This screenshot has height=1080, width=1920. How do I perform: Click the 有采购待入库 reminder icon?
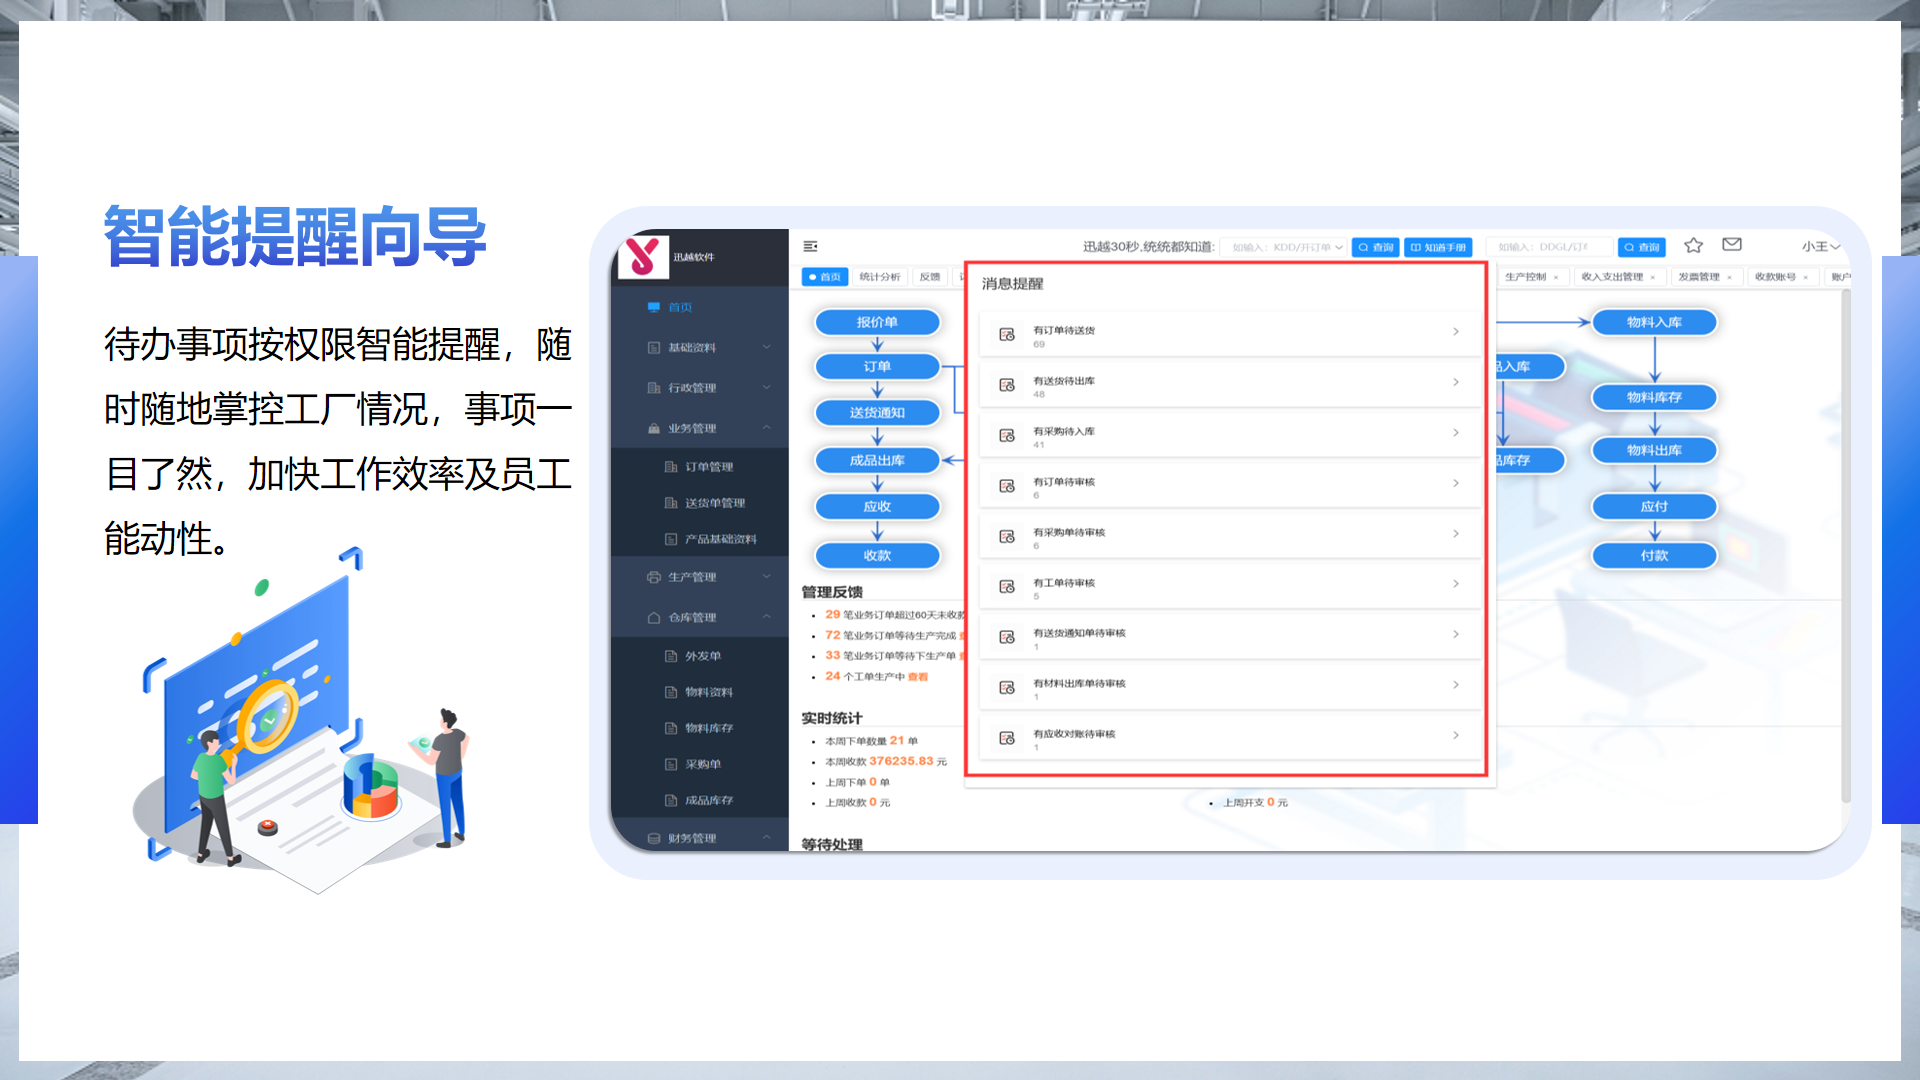(1007, 435)
